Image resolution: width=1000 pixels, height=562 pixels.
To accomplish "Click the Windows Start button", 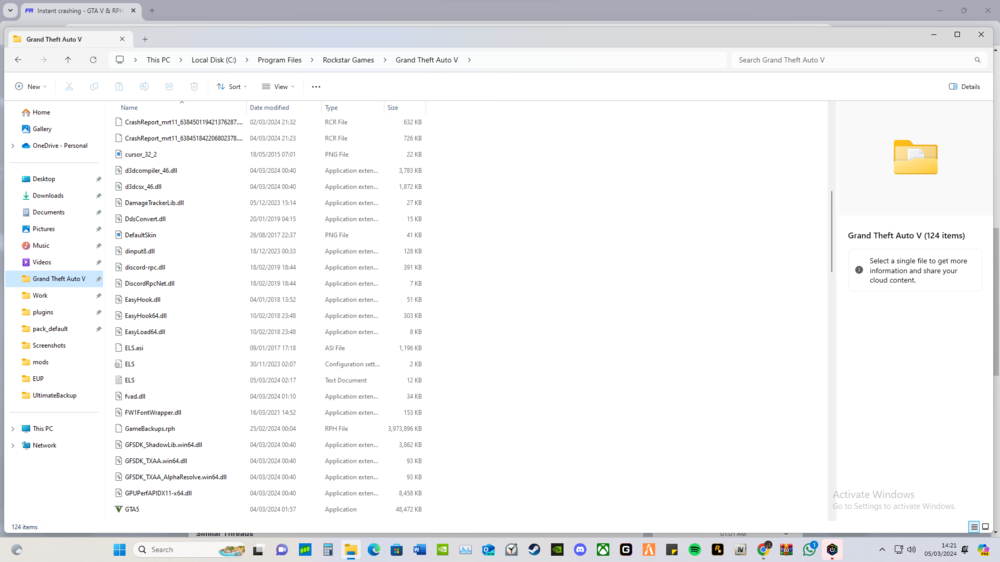I will pos(119,549).
